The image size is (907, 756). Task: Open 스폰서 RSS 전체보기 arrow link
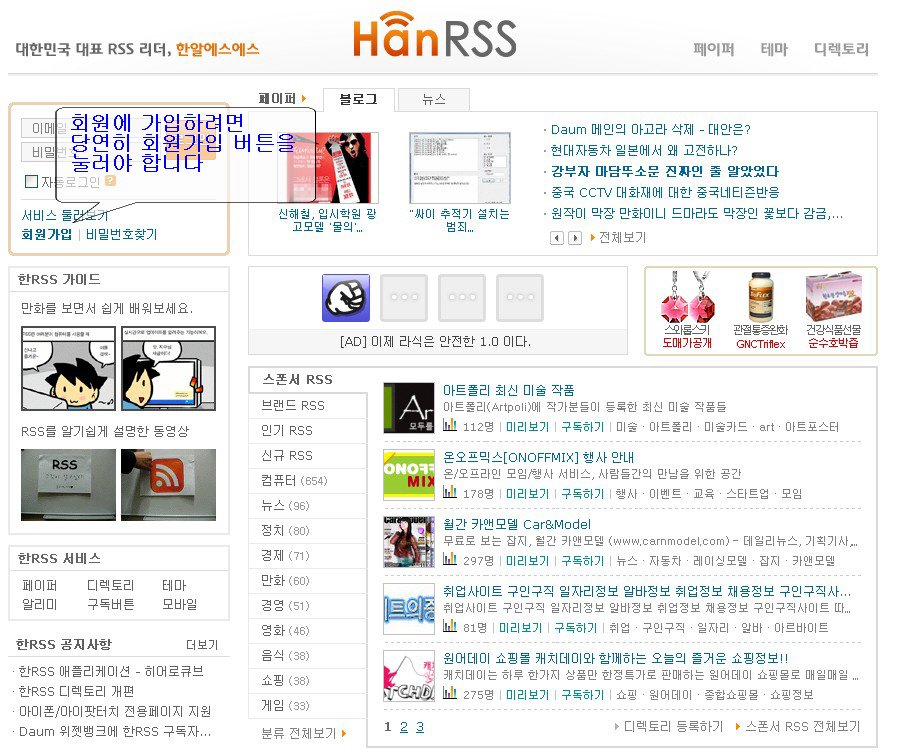(x=798, y=727)
